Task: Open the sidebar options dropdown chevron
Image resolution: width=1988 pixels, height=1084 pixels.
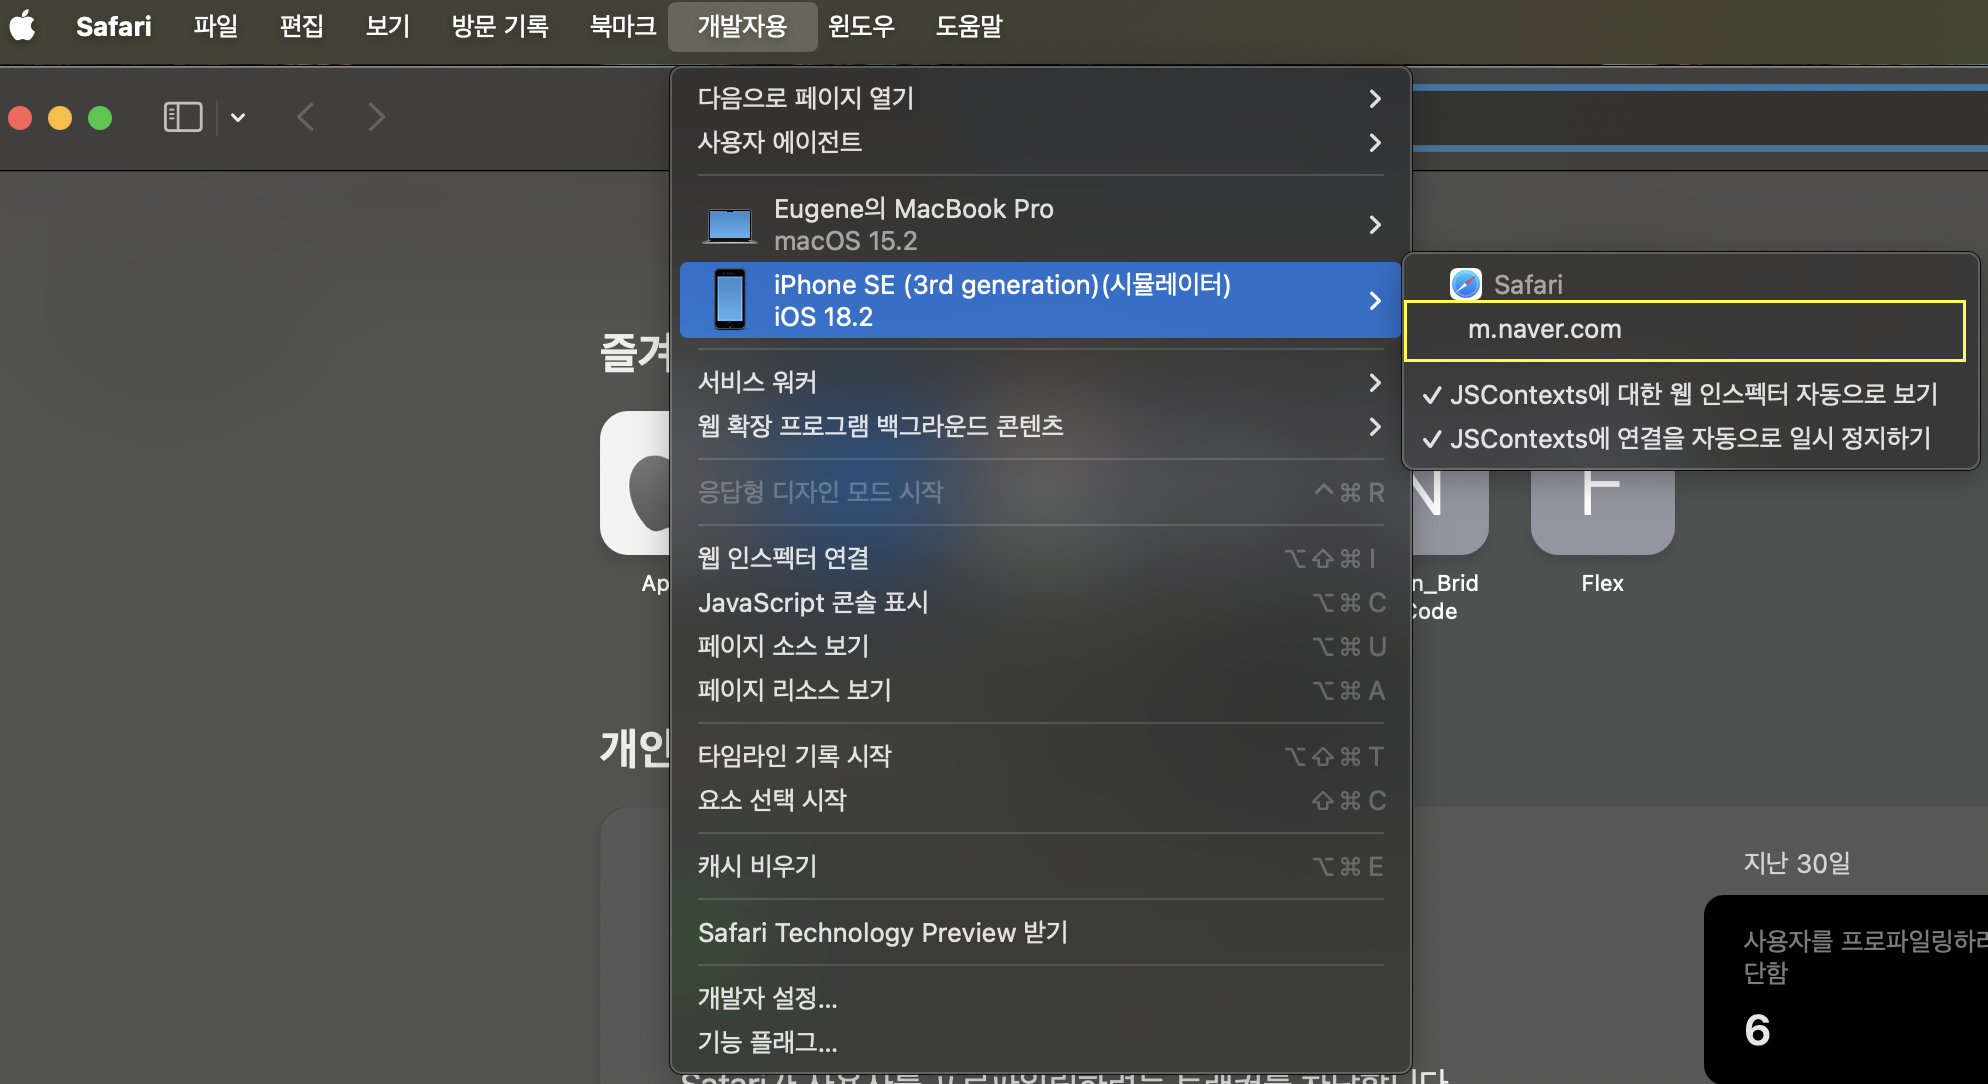Action: point(238,117)
